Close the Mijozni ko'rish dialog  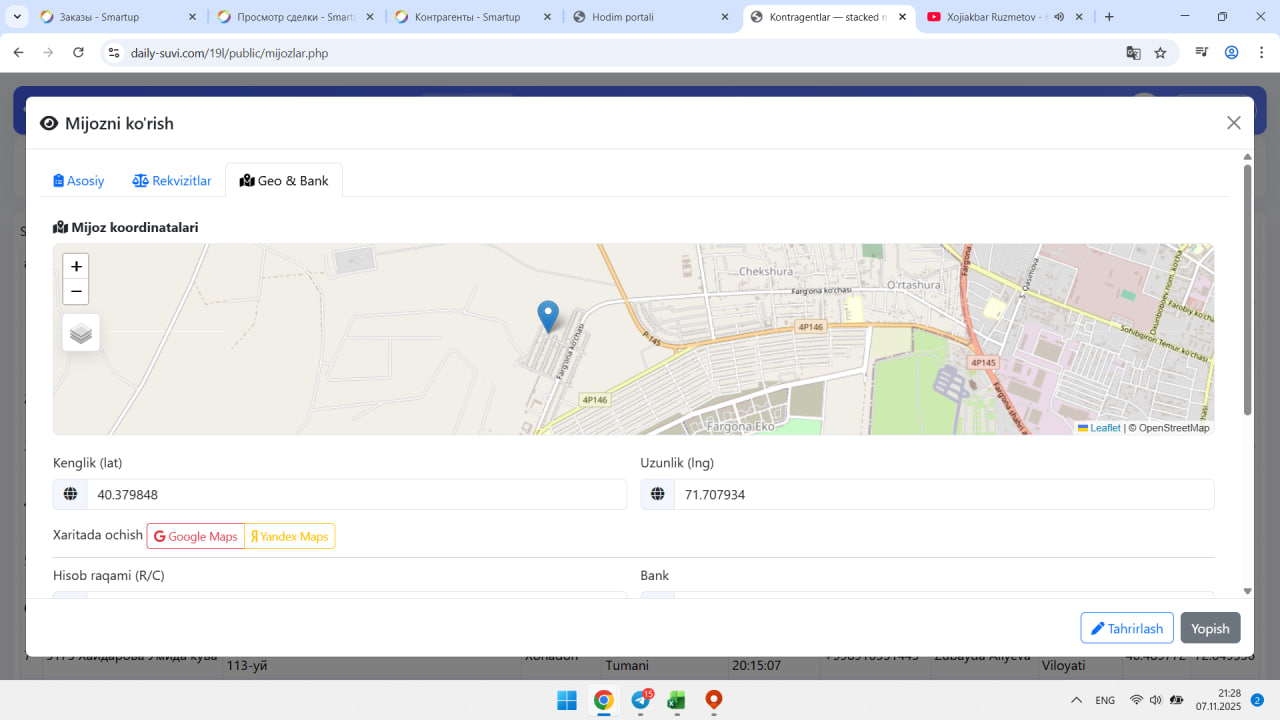click(1234, 123)
